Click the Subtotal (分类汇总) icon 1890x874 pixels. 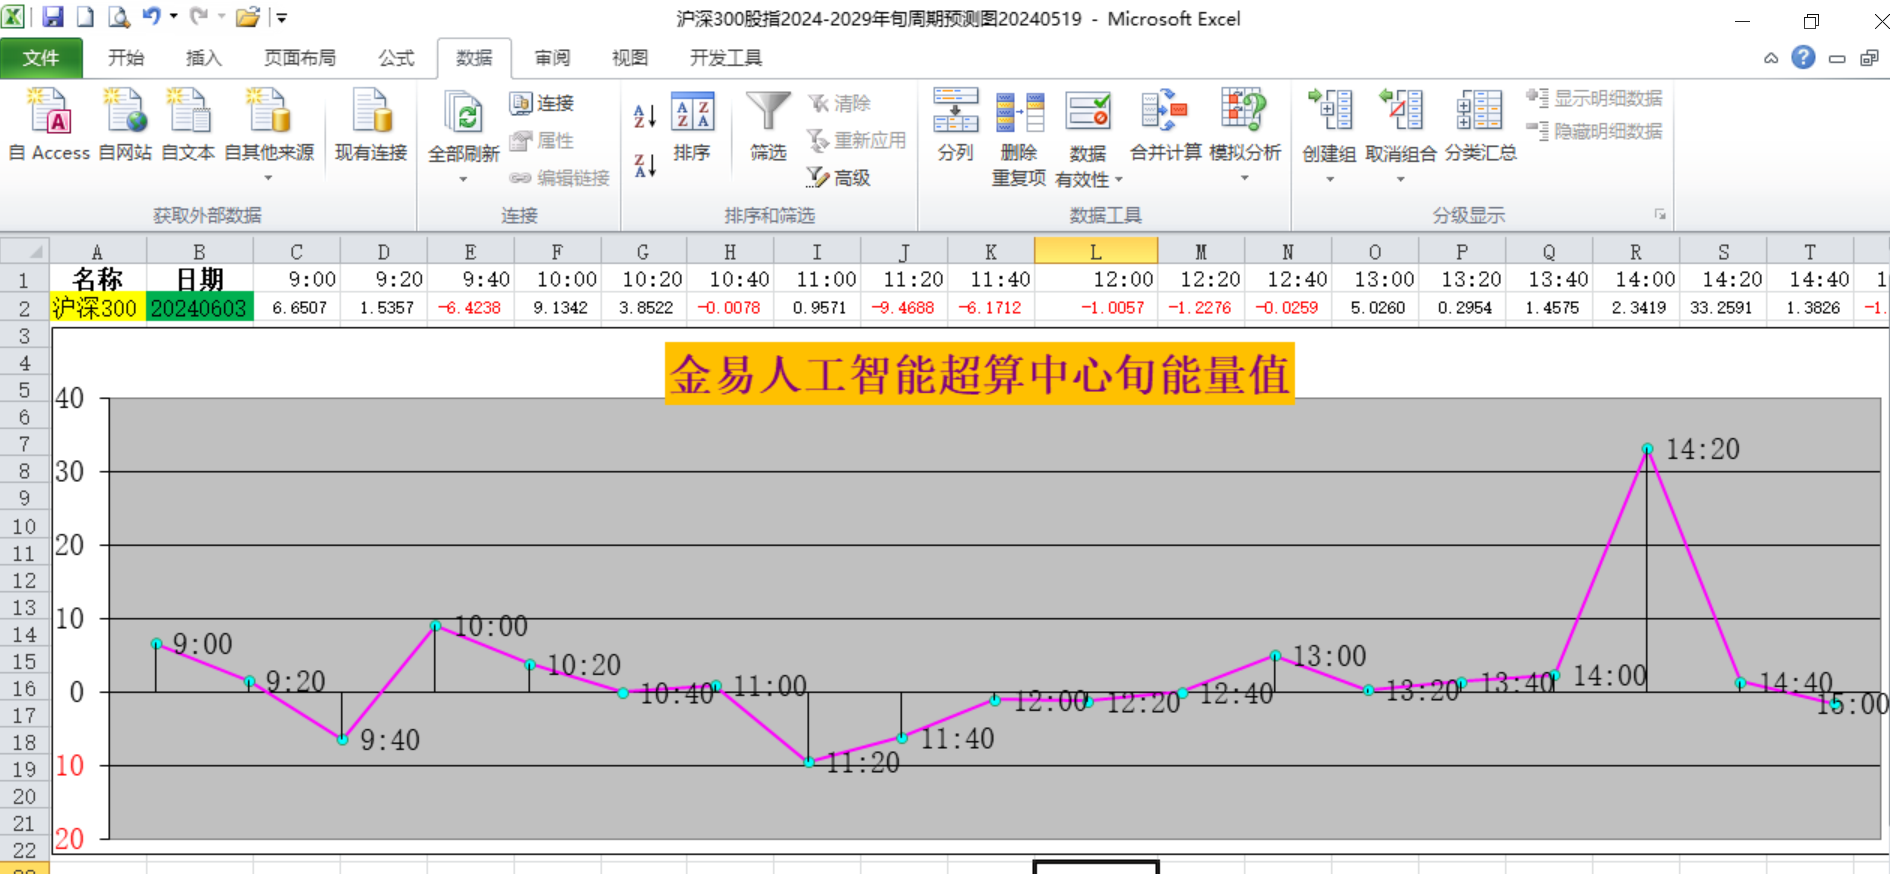1480,125
